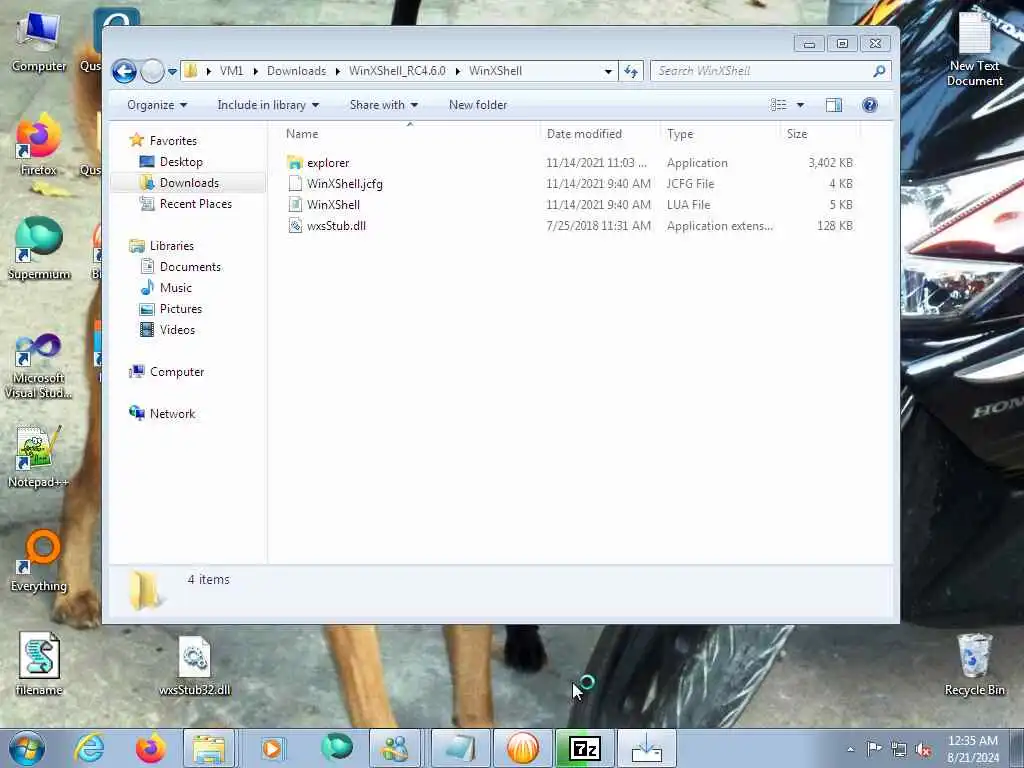Viewport: 1024px width, 768px height.
Task: Click the VM1 breadcrumb in address bar
Action: coord(231,71)
